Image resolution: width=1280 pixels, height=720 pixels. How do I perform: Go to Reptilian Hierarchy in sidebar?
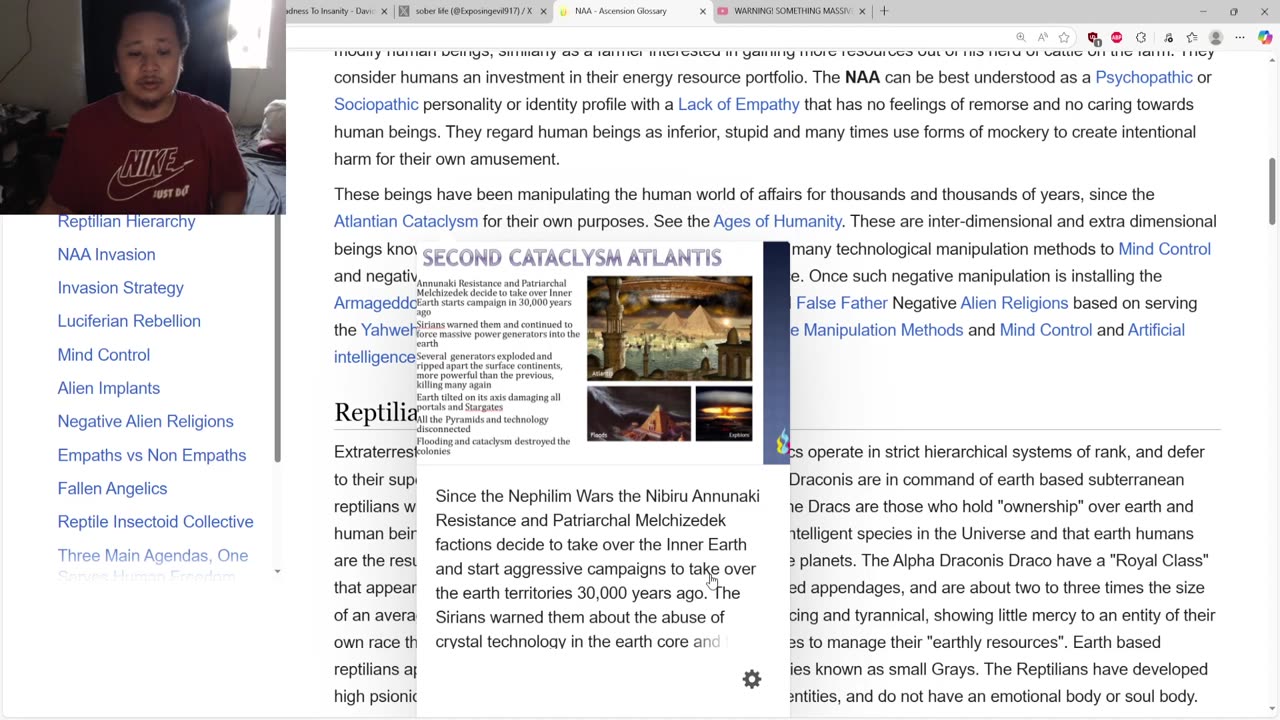point(126,221)
